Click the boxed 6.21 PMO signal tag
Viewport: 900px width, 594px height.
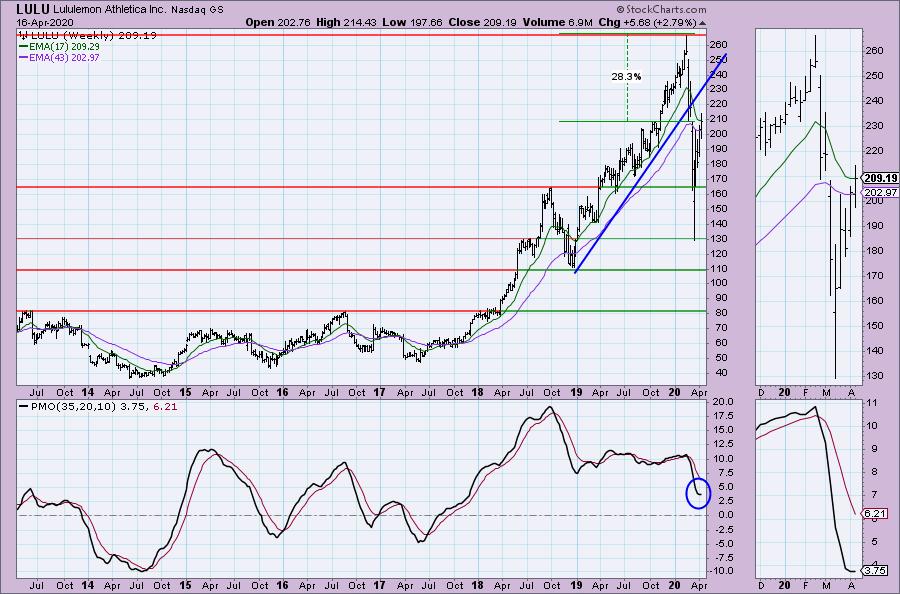pos(874,514)
